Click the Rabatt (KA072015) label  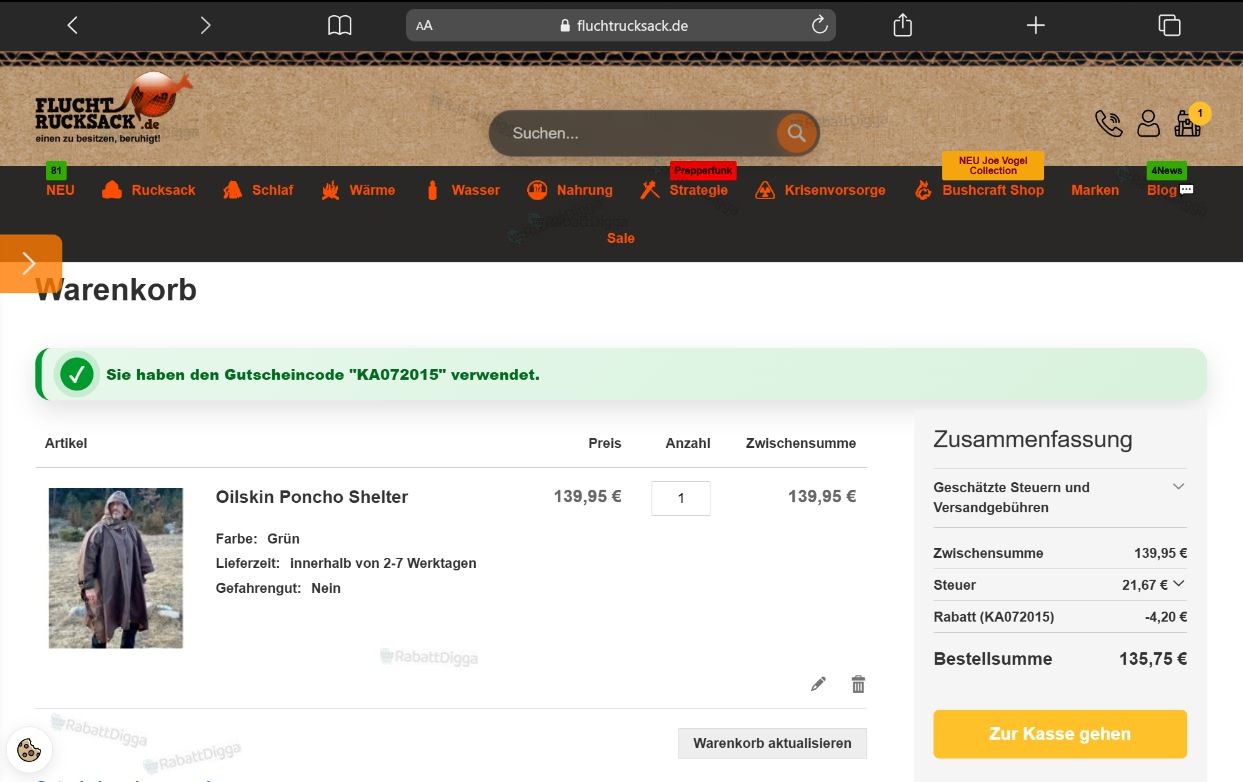[x=994, y=617]
